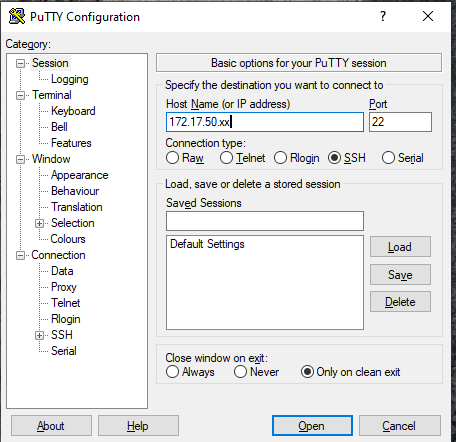
Task: Open the Colours settings panel
Action: click(x=68, y=239)
